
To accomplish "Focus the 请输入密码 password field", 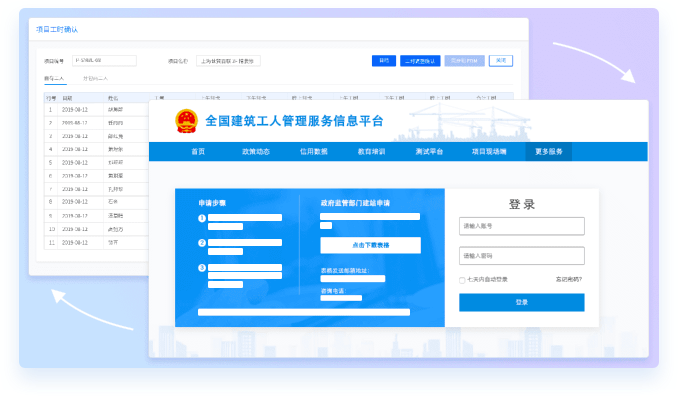I will coord(521,256).
